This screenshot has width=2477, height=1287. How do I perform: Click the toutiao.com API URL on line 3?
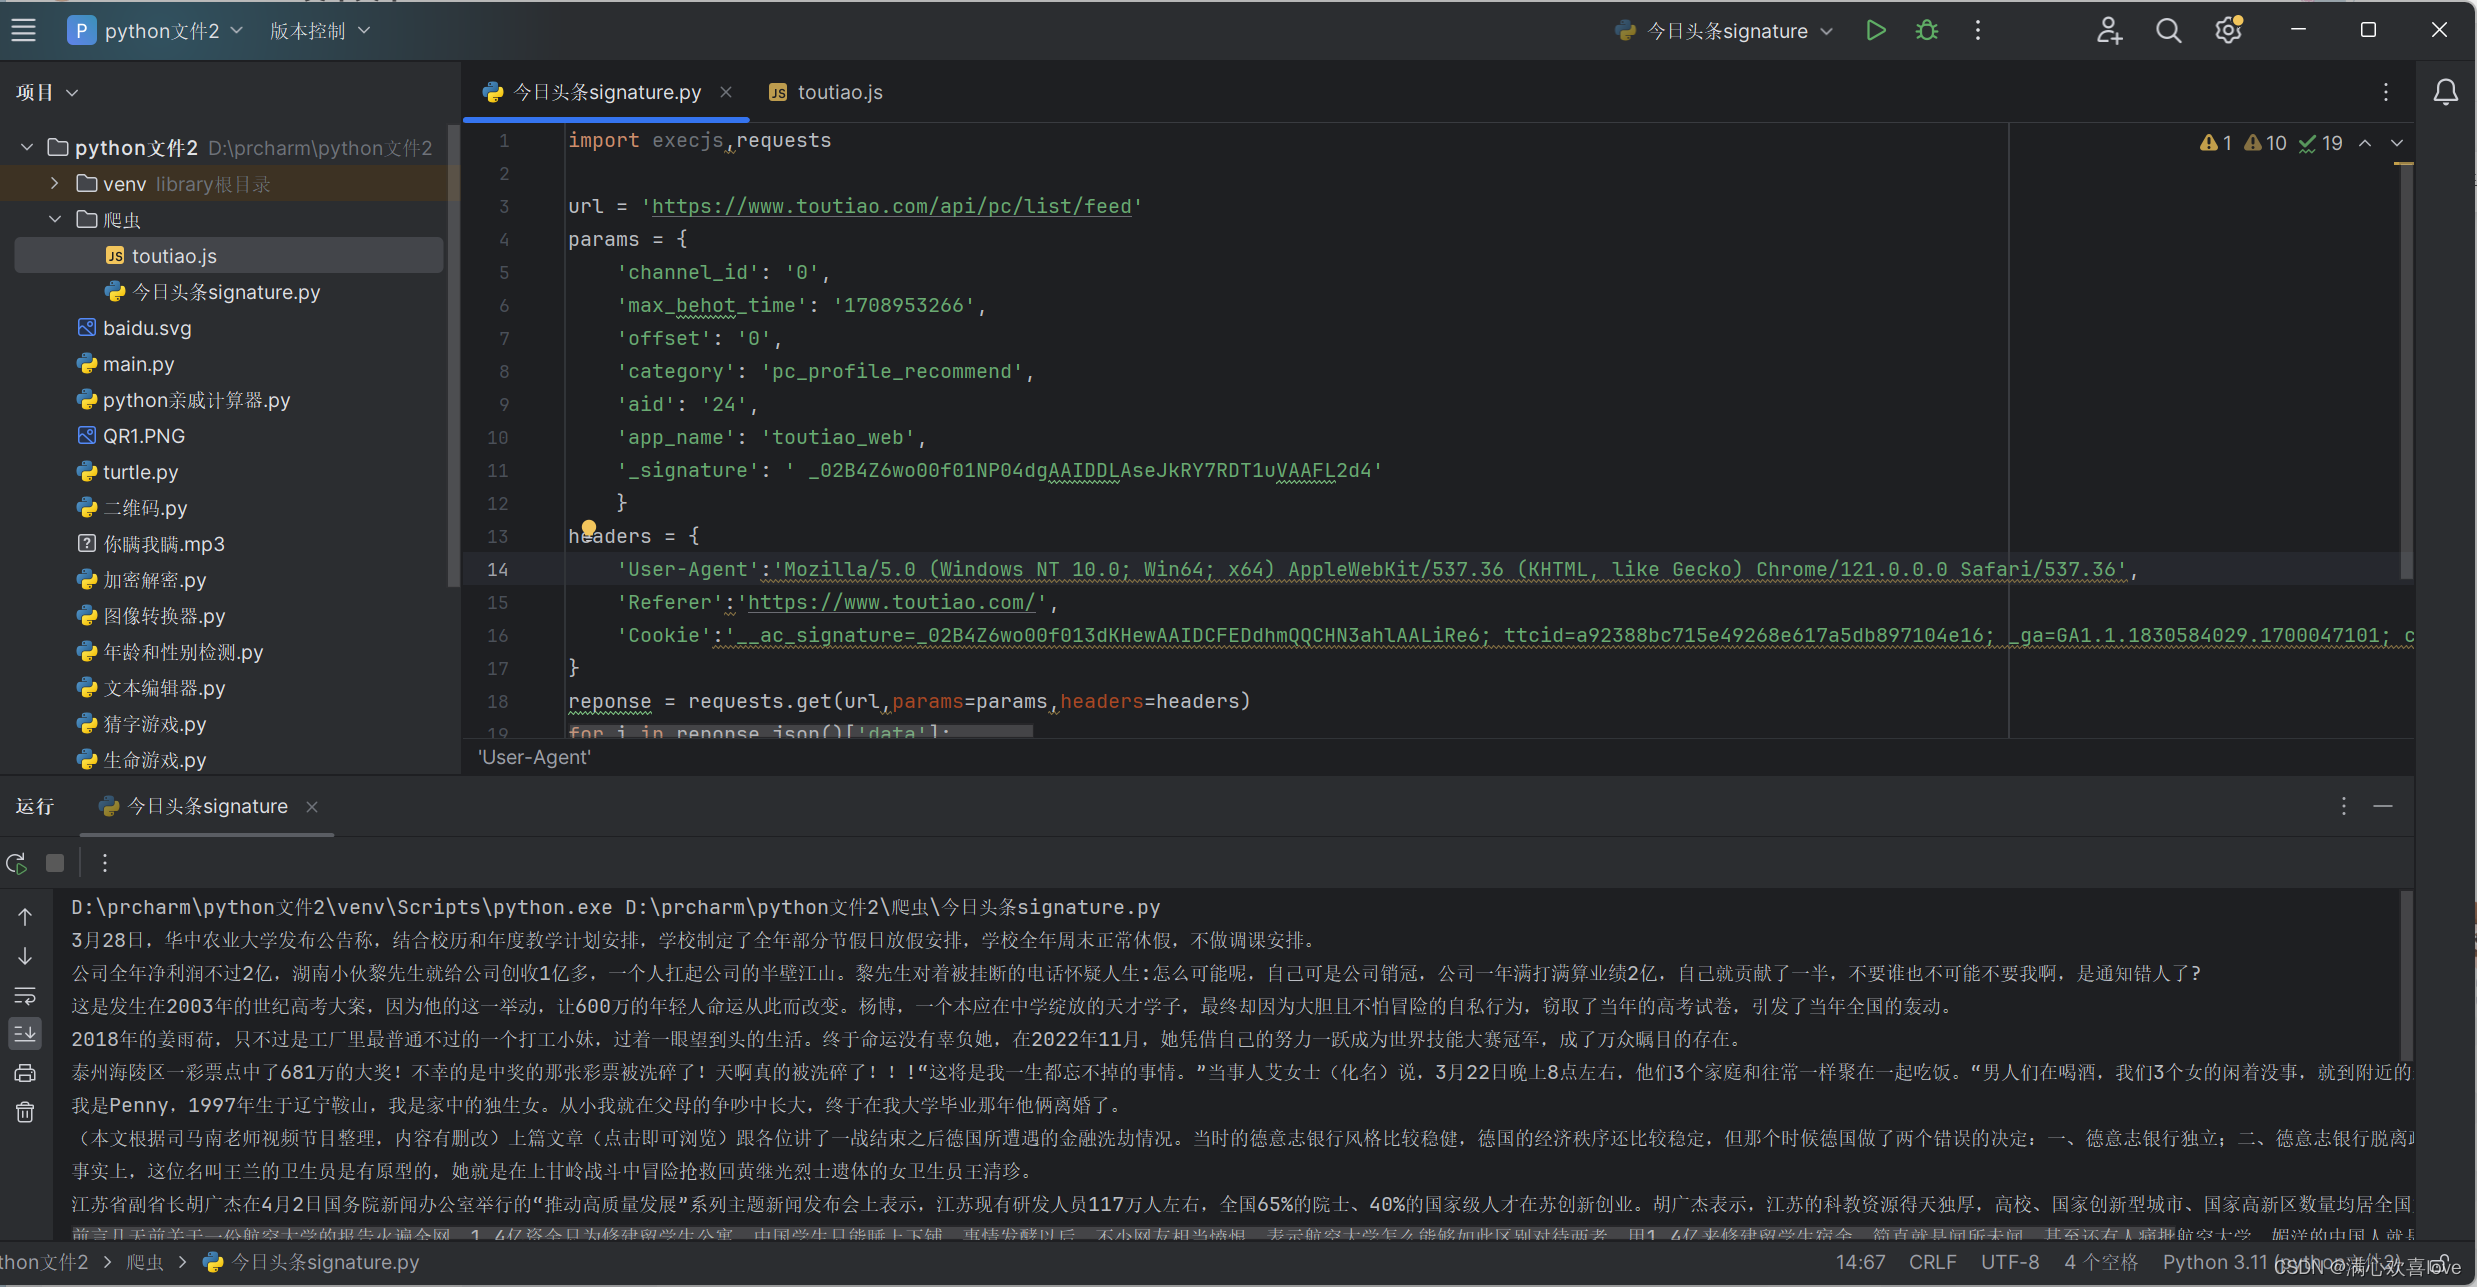coord(891,207)
